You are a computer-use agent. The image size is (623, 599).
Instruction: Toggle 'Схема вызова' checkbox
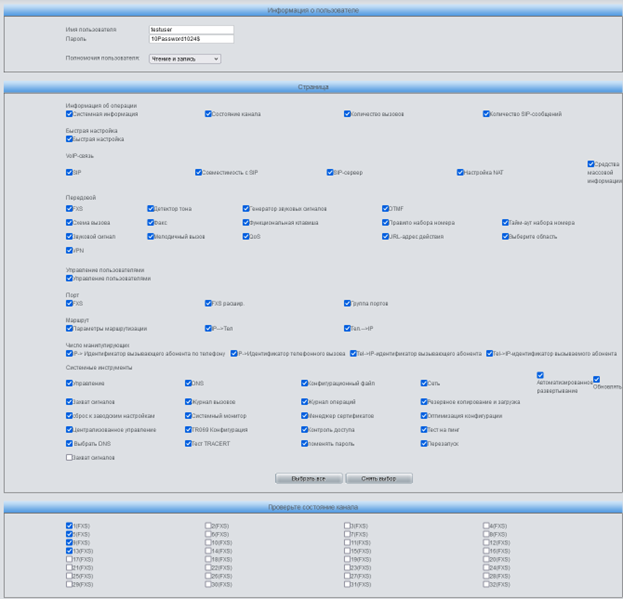click(x=69, y=222)
